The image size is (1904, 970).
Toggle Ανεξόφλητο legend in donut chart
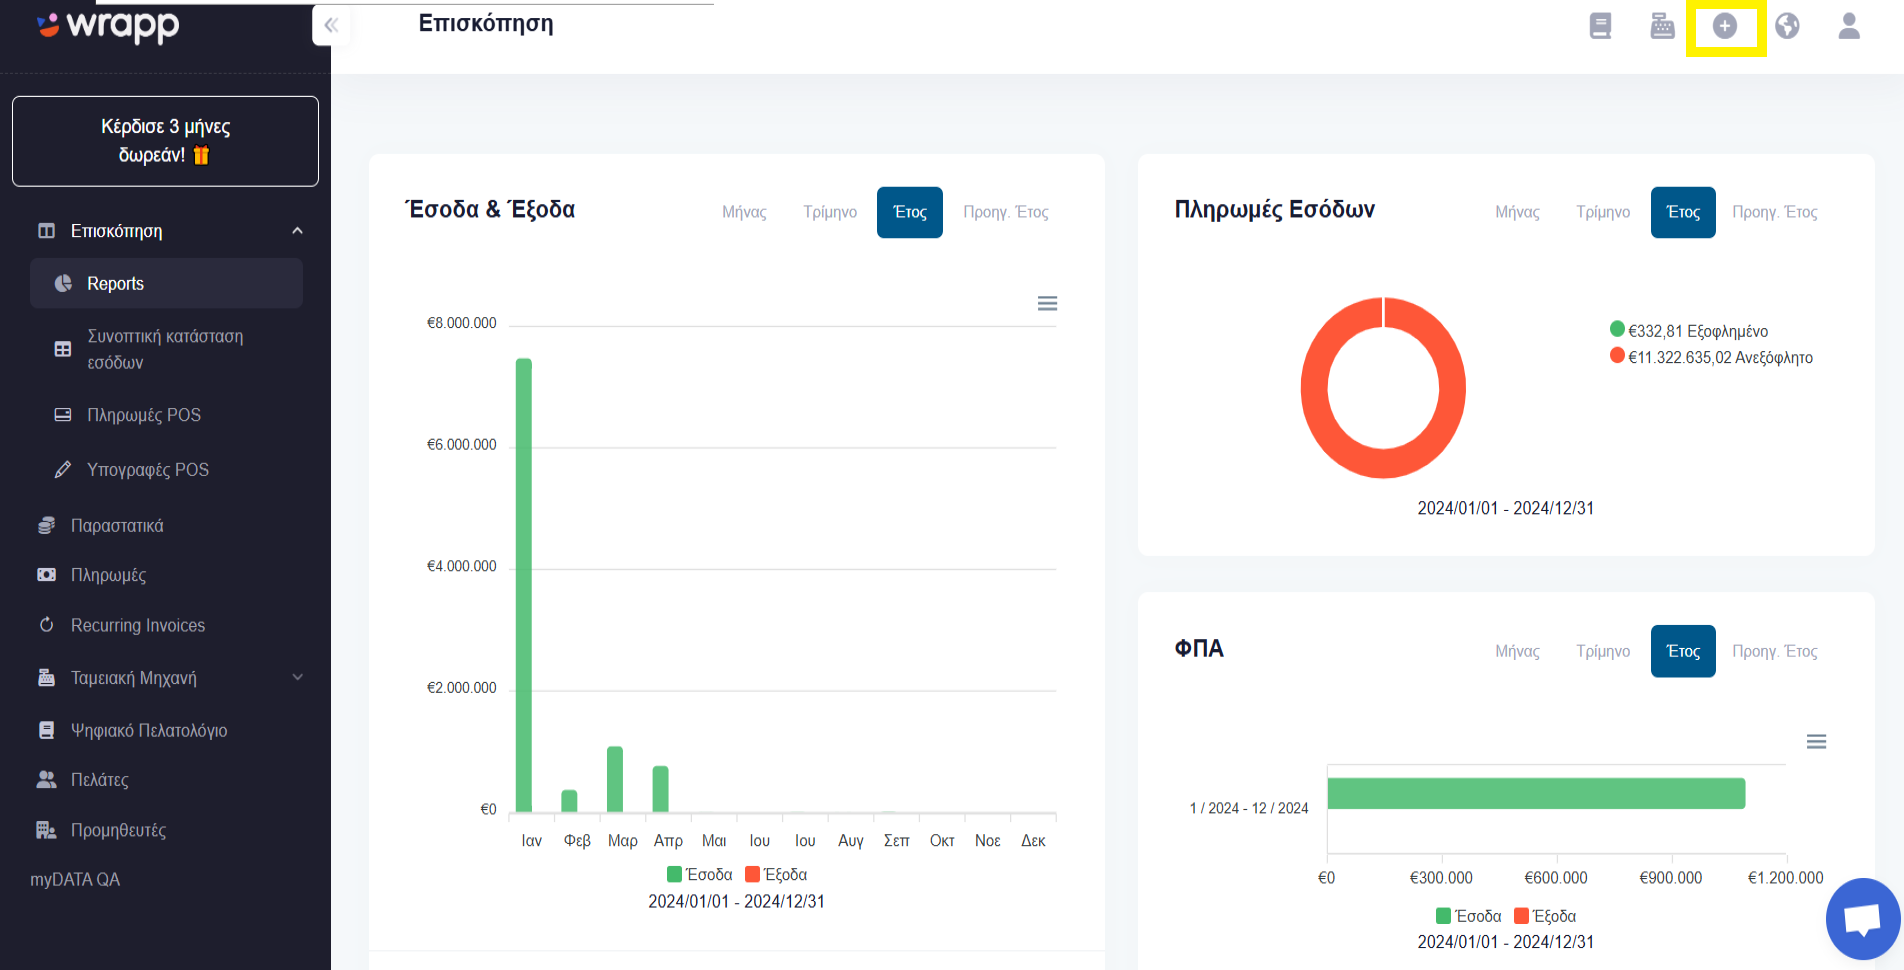1711,357
